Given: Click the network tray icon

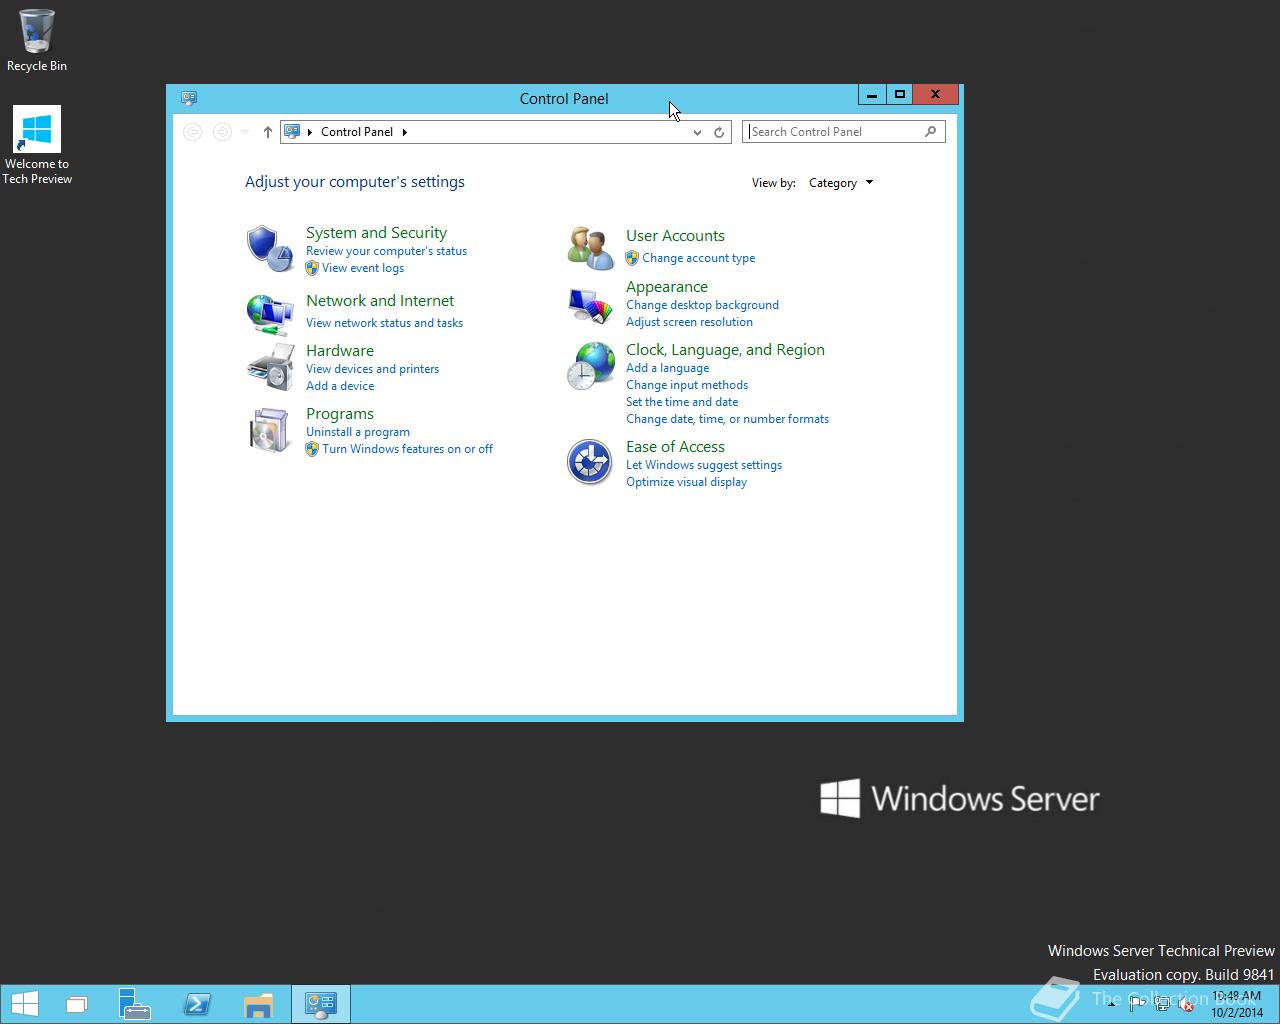Looking at the screenshot, I should pyautogui.click(x=1162, y=1004).
